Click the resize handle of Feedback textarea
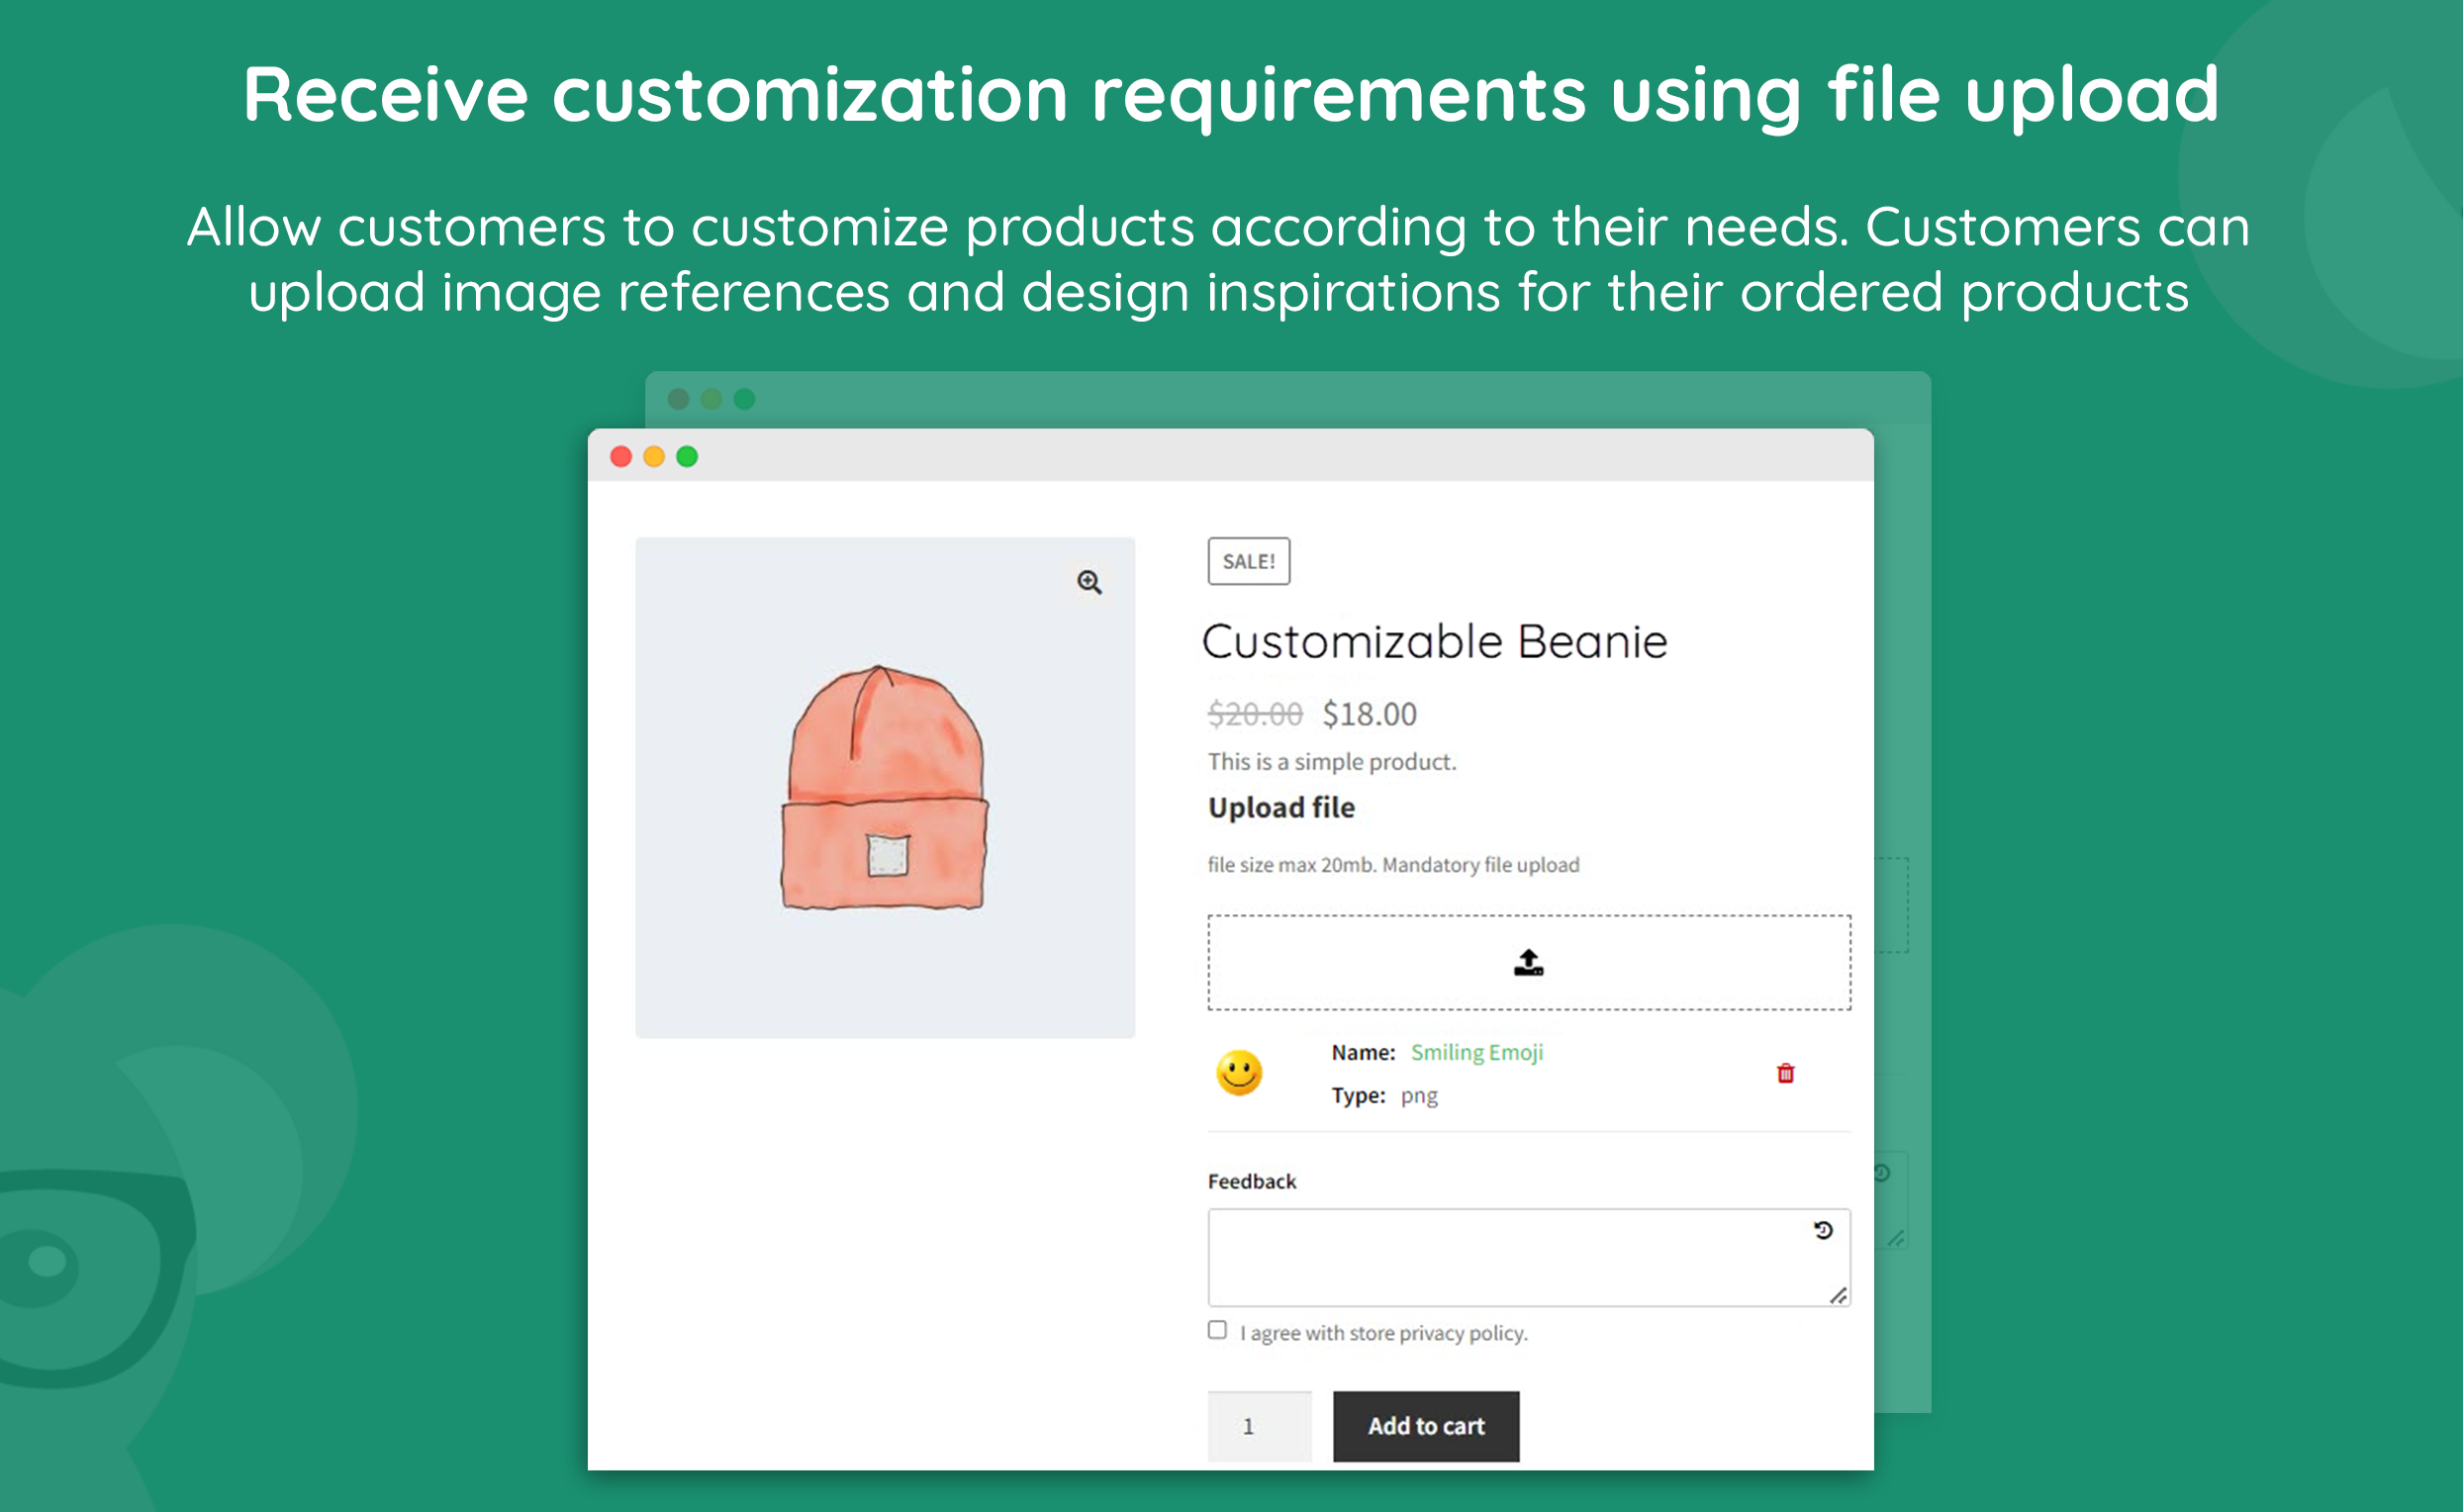The height and width of the screenshot is (1512, 2463). pos(1838,1296)
